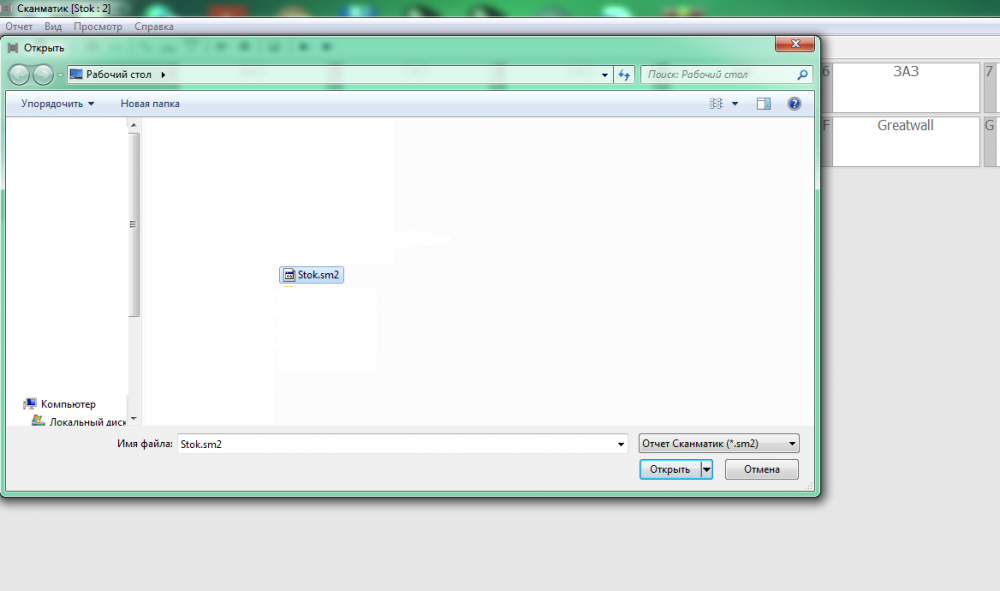Image resolution: width=1000 pixels, height=591 pixels.
Task: Click the navigation pane vertical scrollbar
Action: [134, 226]
